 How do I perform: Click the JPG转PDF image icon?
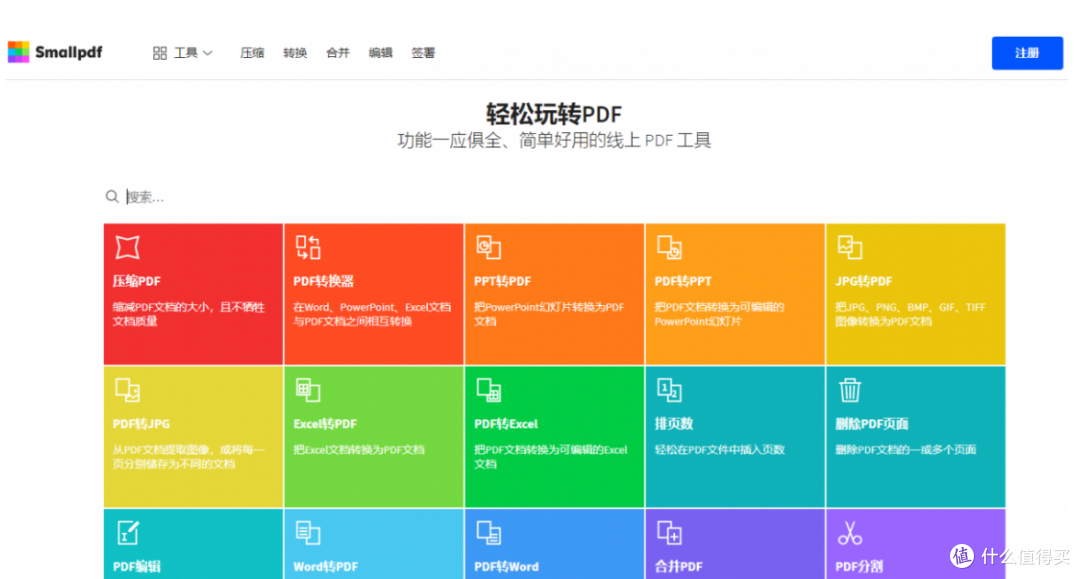[x=849, y=247]
